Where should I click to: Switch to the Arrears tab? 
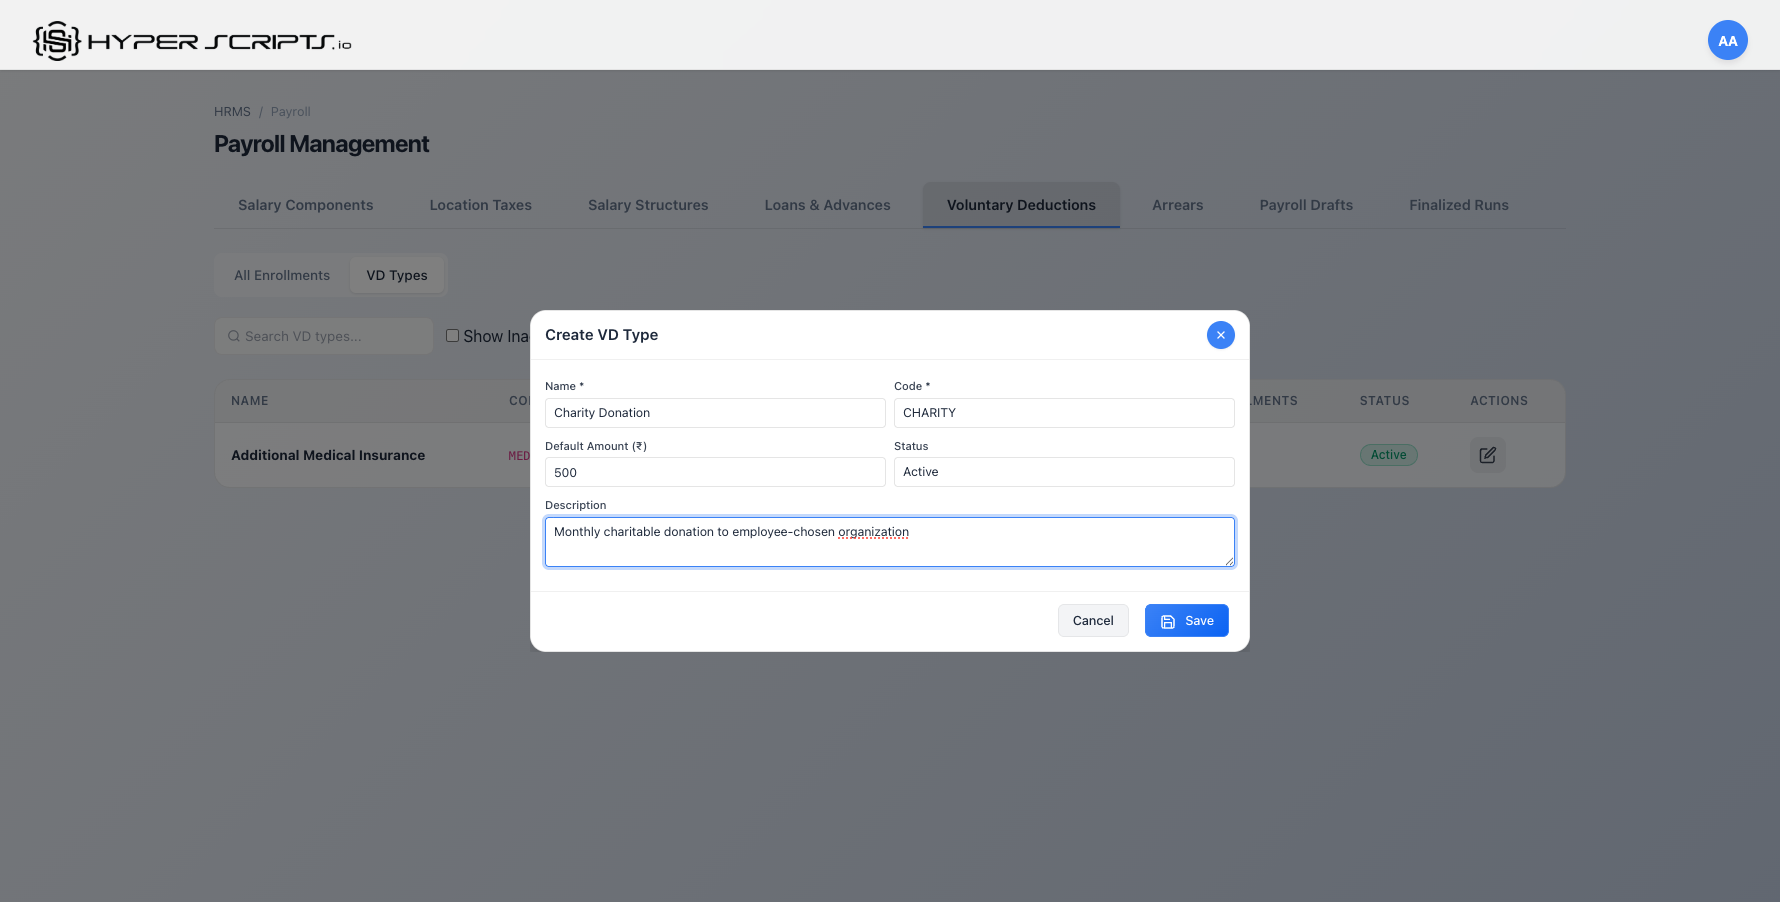click(x=1177, y=205)
